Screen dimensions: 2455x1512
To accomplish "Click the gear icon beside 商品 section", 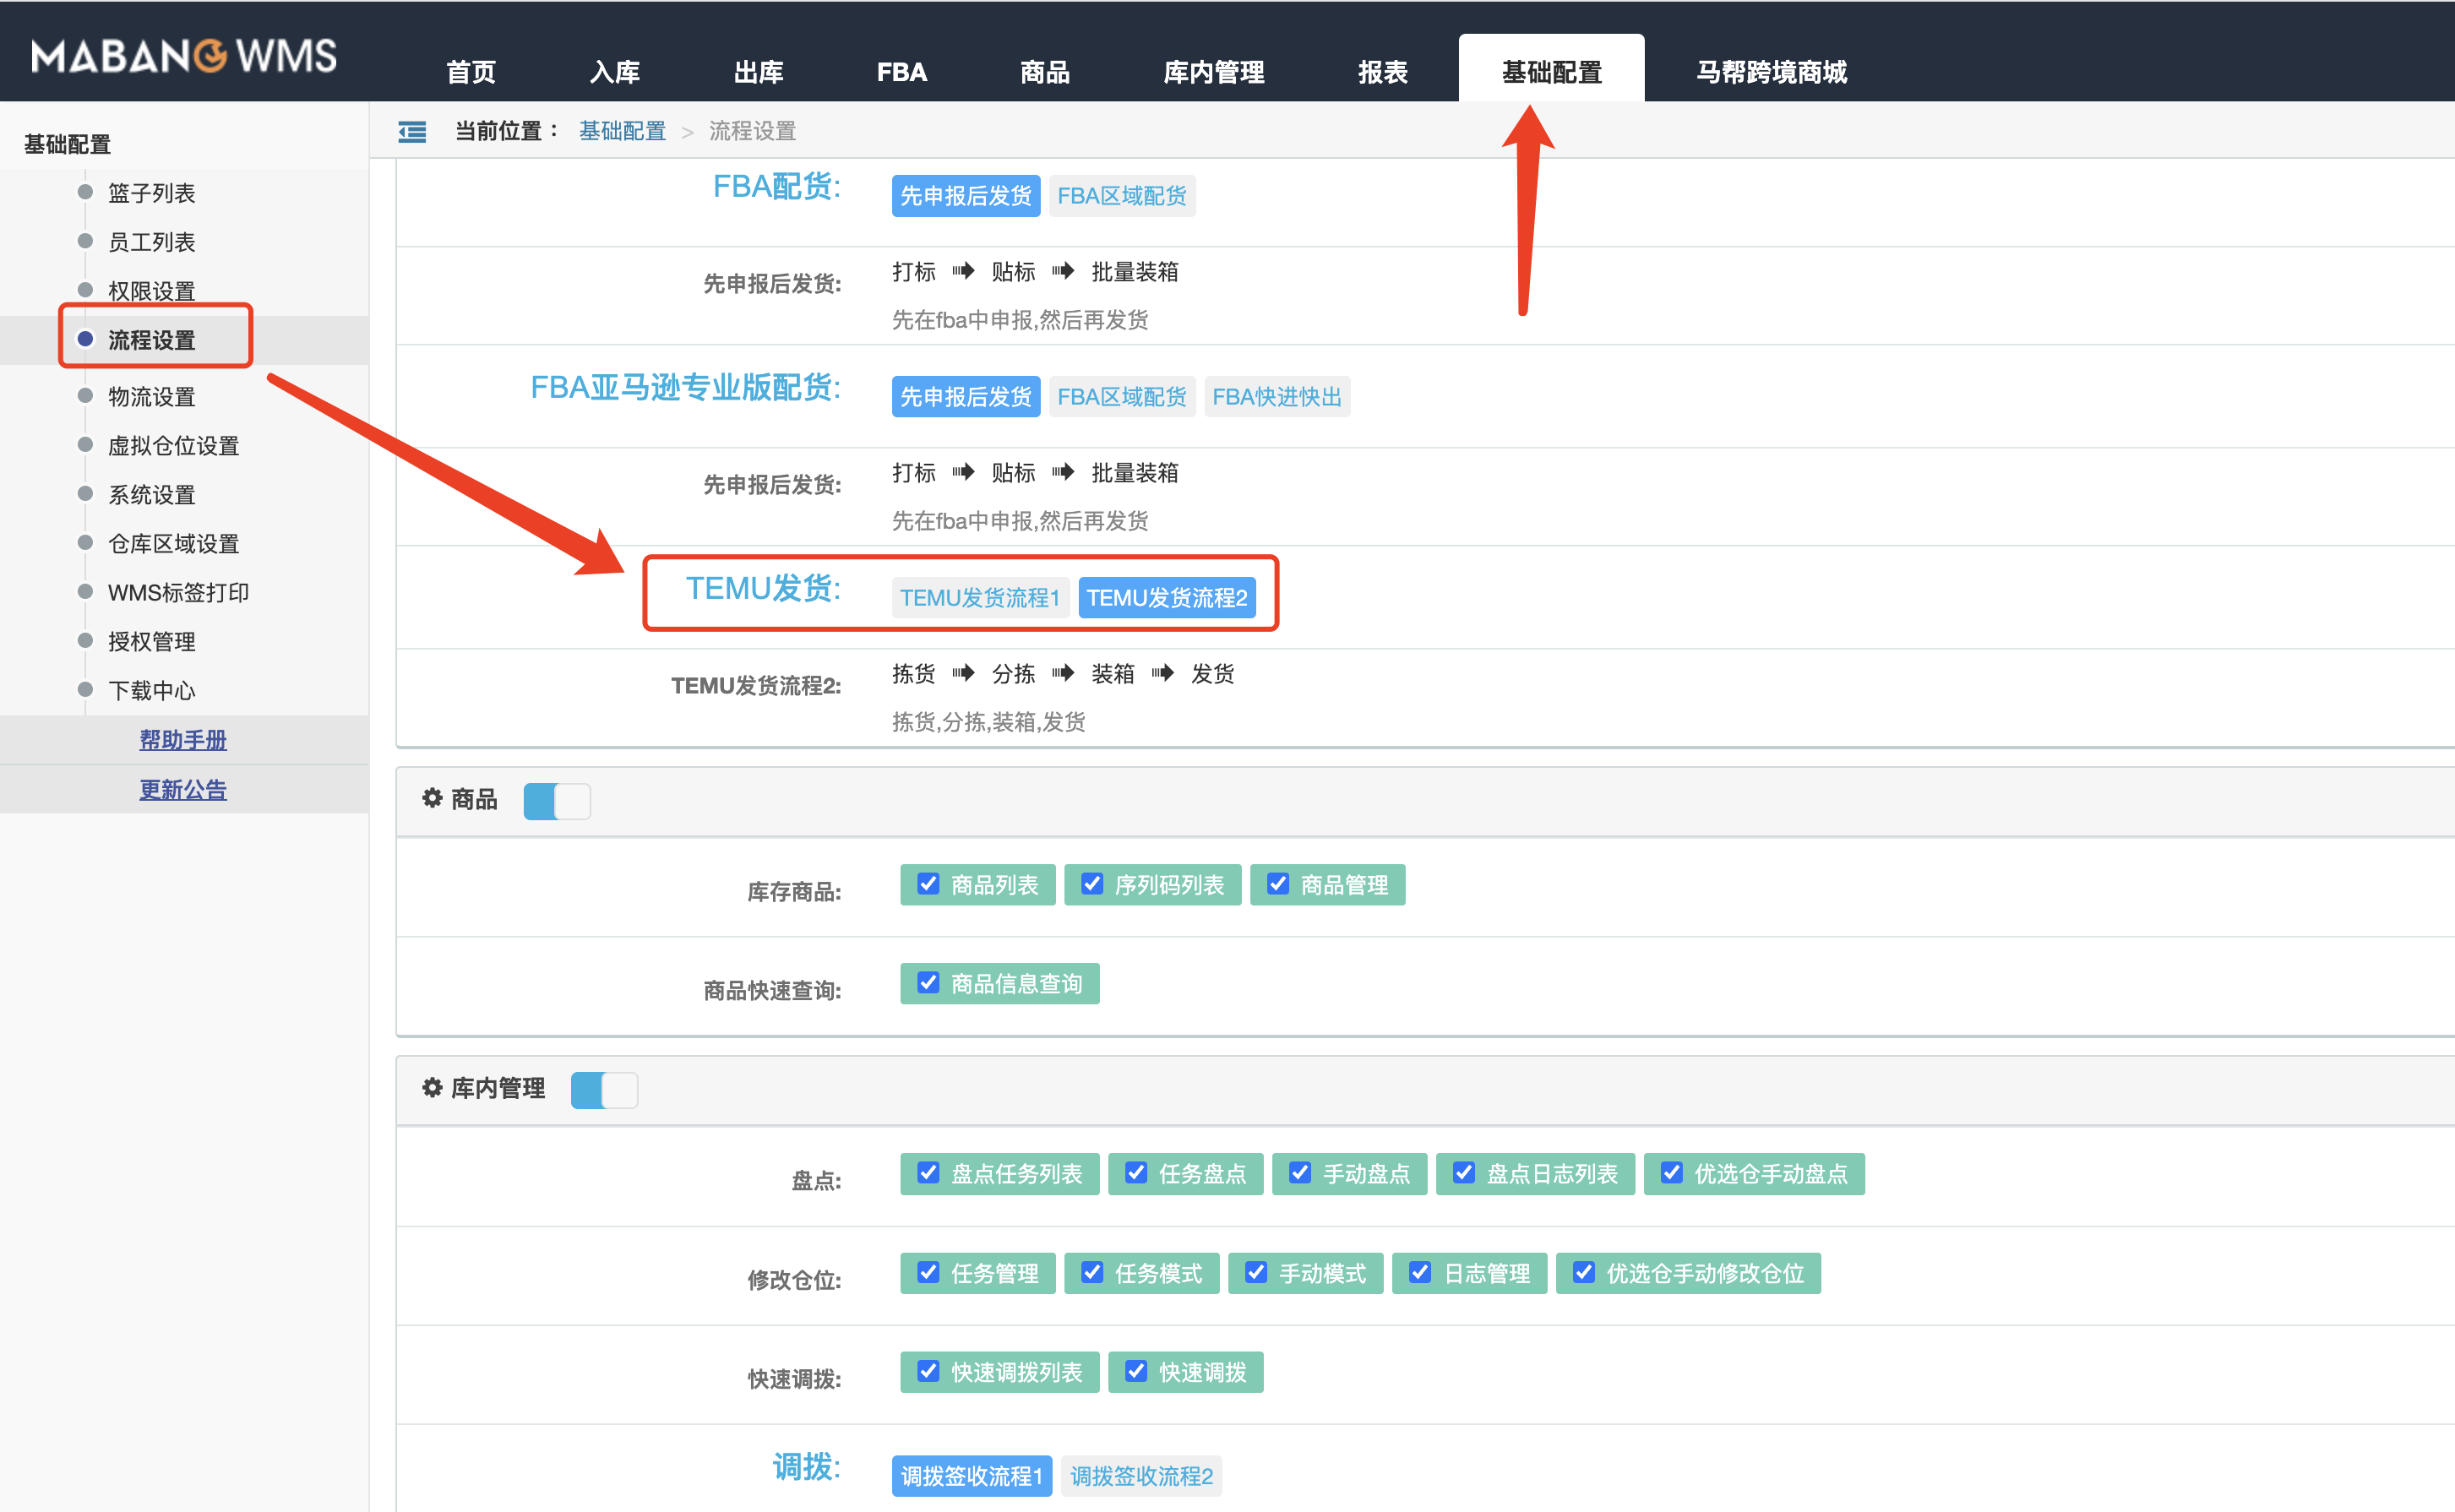I will coord(432,798).
